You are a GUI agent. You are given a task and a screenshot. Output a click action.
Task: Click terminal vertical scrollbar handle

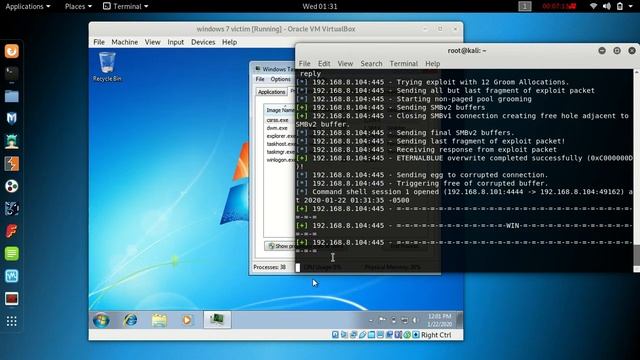tap(637, 255)
